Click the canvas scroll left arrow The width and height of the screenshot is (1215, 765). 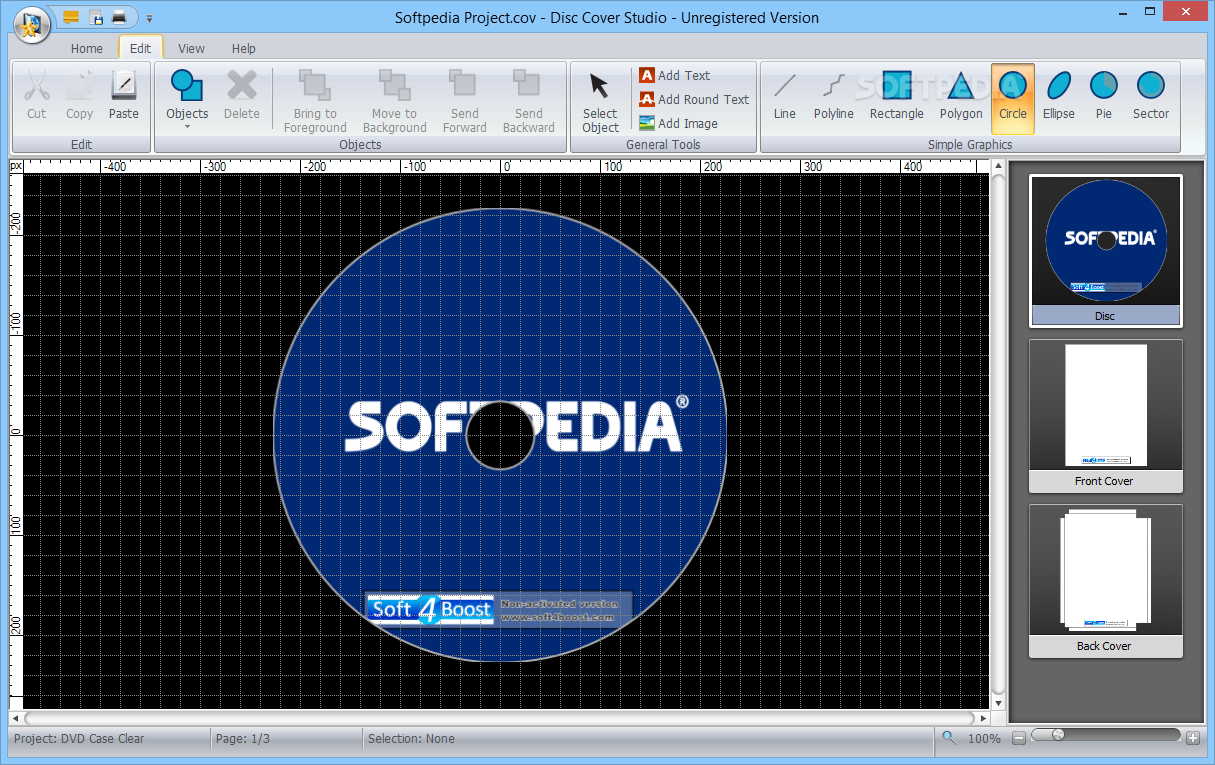(15, 718)
